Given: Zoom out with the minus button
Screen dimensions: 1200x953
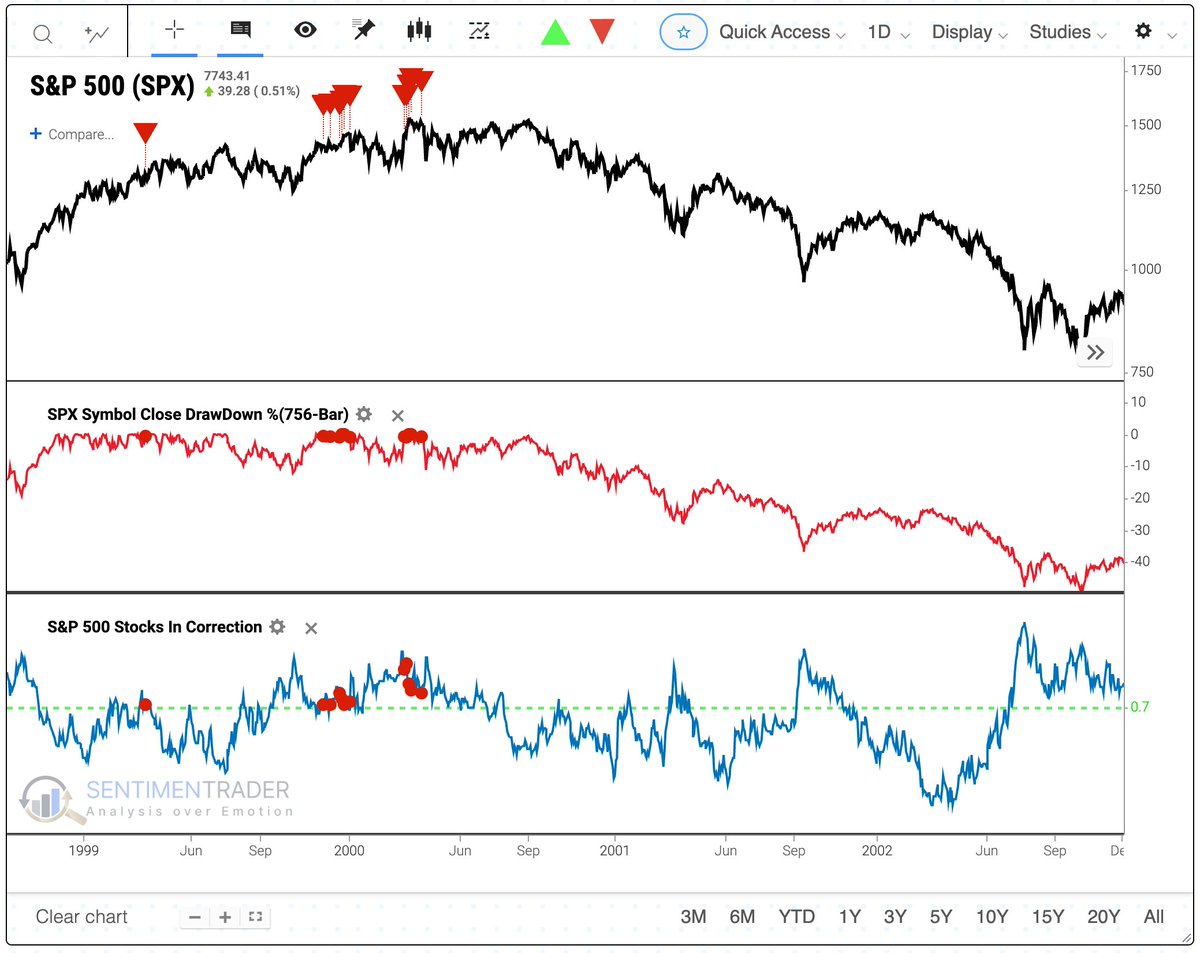Looking at the screenshot, I should coord(195,916).
